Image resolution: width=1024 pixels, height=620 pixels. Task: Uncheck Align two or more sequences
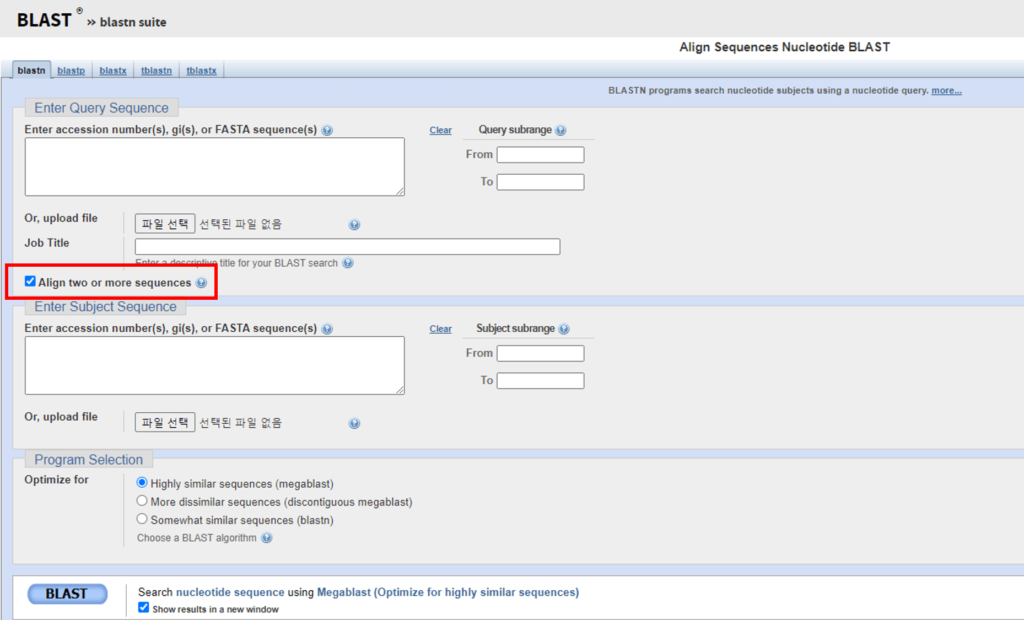point(30,282)
